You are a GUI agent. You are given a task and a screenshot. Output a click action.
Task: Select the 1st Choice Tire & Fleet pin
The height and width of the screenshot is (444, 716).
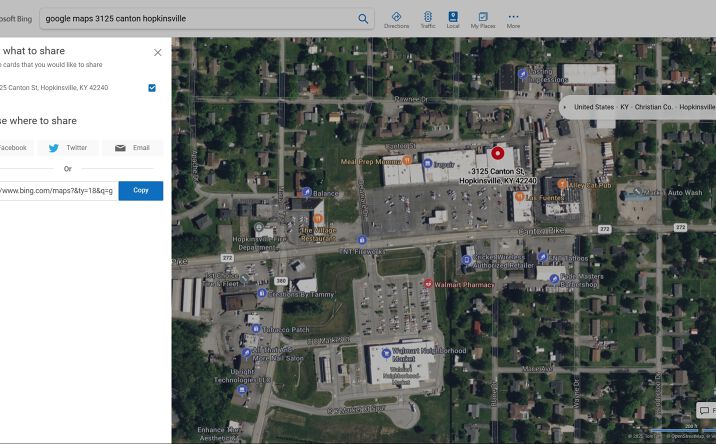[x=245, y=277]
